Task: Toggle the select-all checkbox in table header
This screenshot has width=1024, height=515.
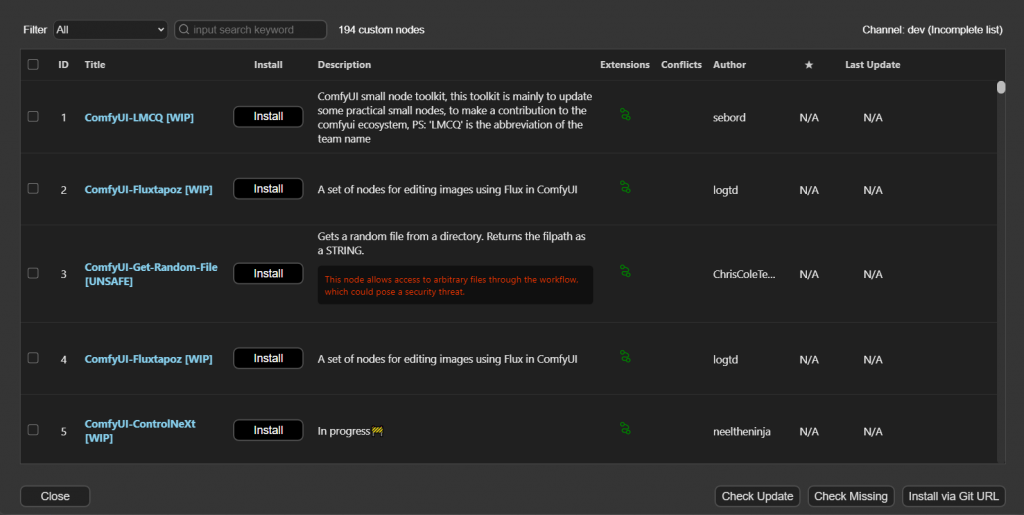Action: [33, 65]
